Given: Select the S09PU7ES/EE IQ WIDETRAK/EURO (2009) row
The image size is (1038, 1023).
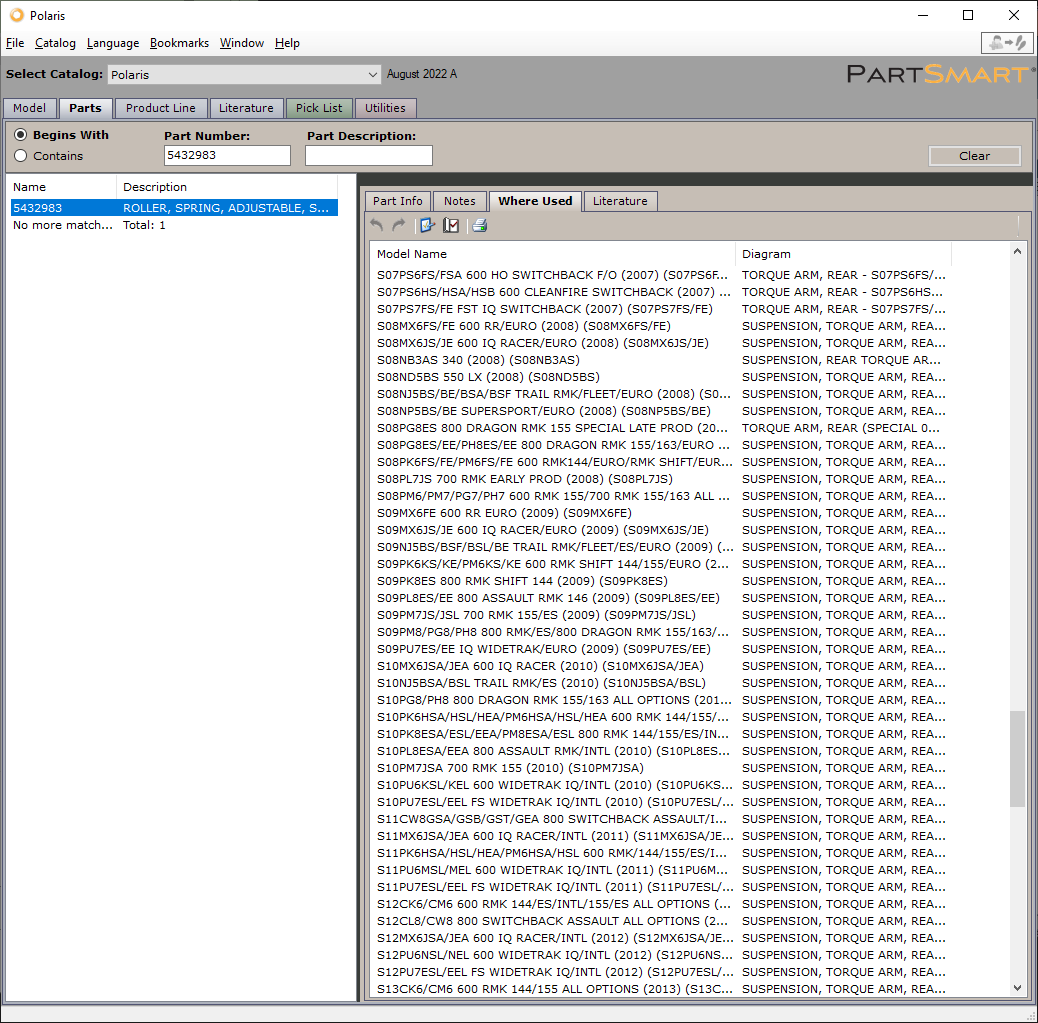Looking at the screenshot, I should click(x=661, y=650).
